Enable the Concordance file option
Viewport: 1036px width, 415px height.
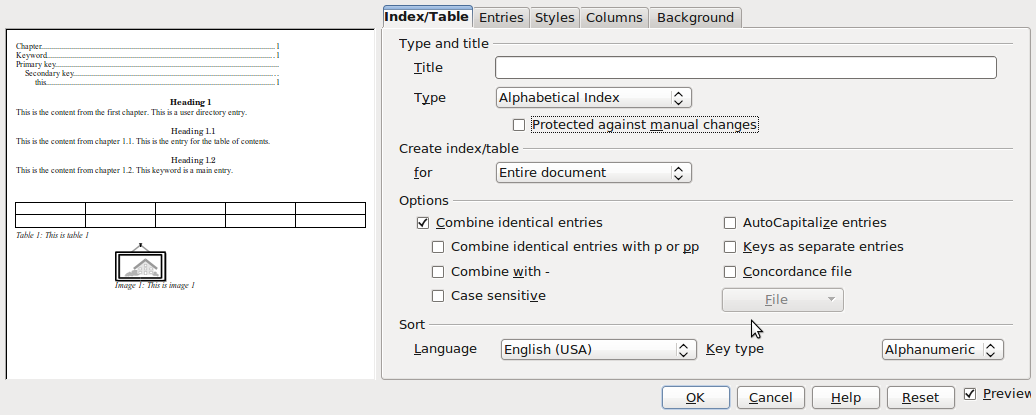point(730,272)
